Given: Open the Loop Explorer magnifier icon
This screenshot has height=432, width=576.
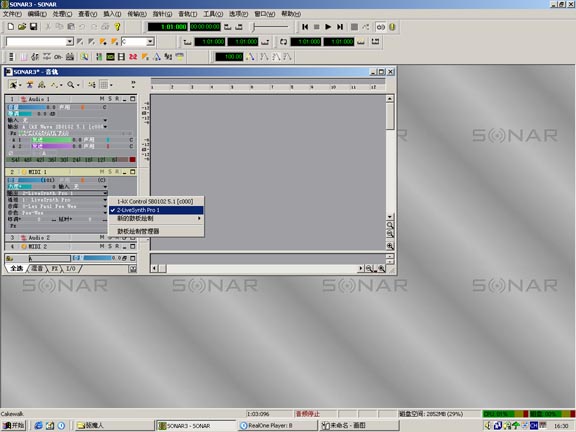Looking at the screenshot, I should [x=84, y=57].
